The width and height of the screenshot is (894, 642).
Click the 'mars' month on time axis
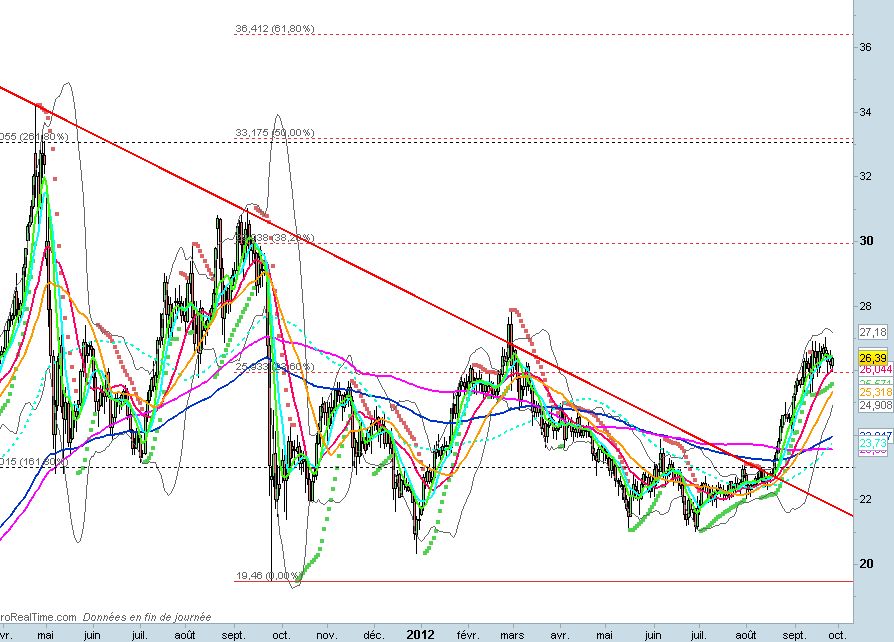coord(512,635)
